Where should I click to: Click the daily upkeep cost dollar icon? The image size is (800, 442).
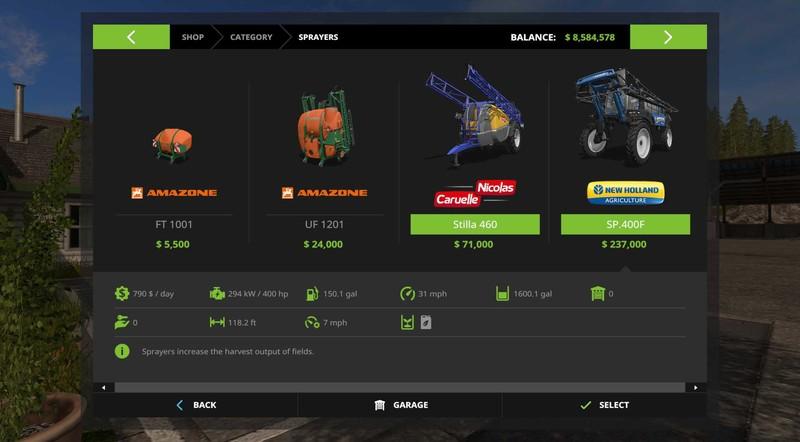coord(121,293)
